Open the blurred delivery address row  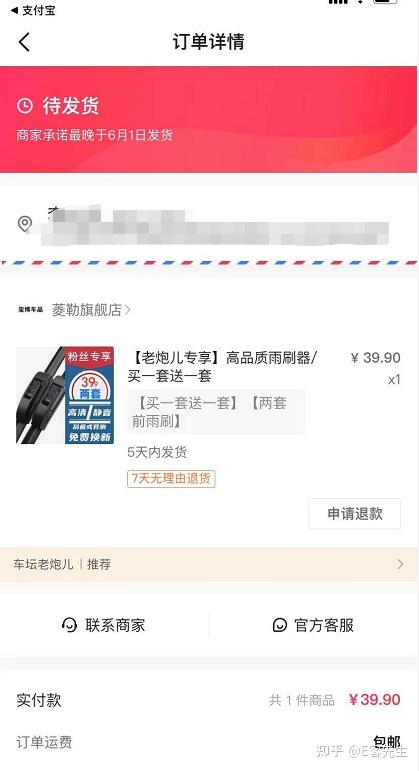(209, 226)
